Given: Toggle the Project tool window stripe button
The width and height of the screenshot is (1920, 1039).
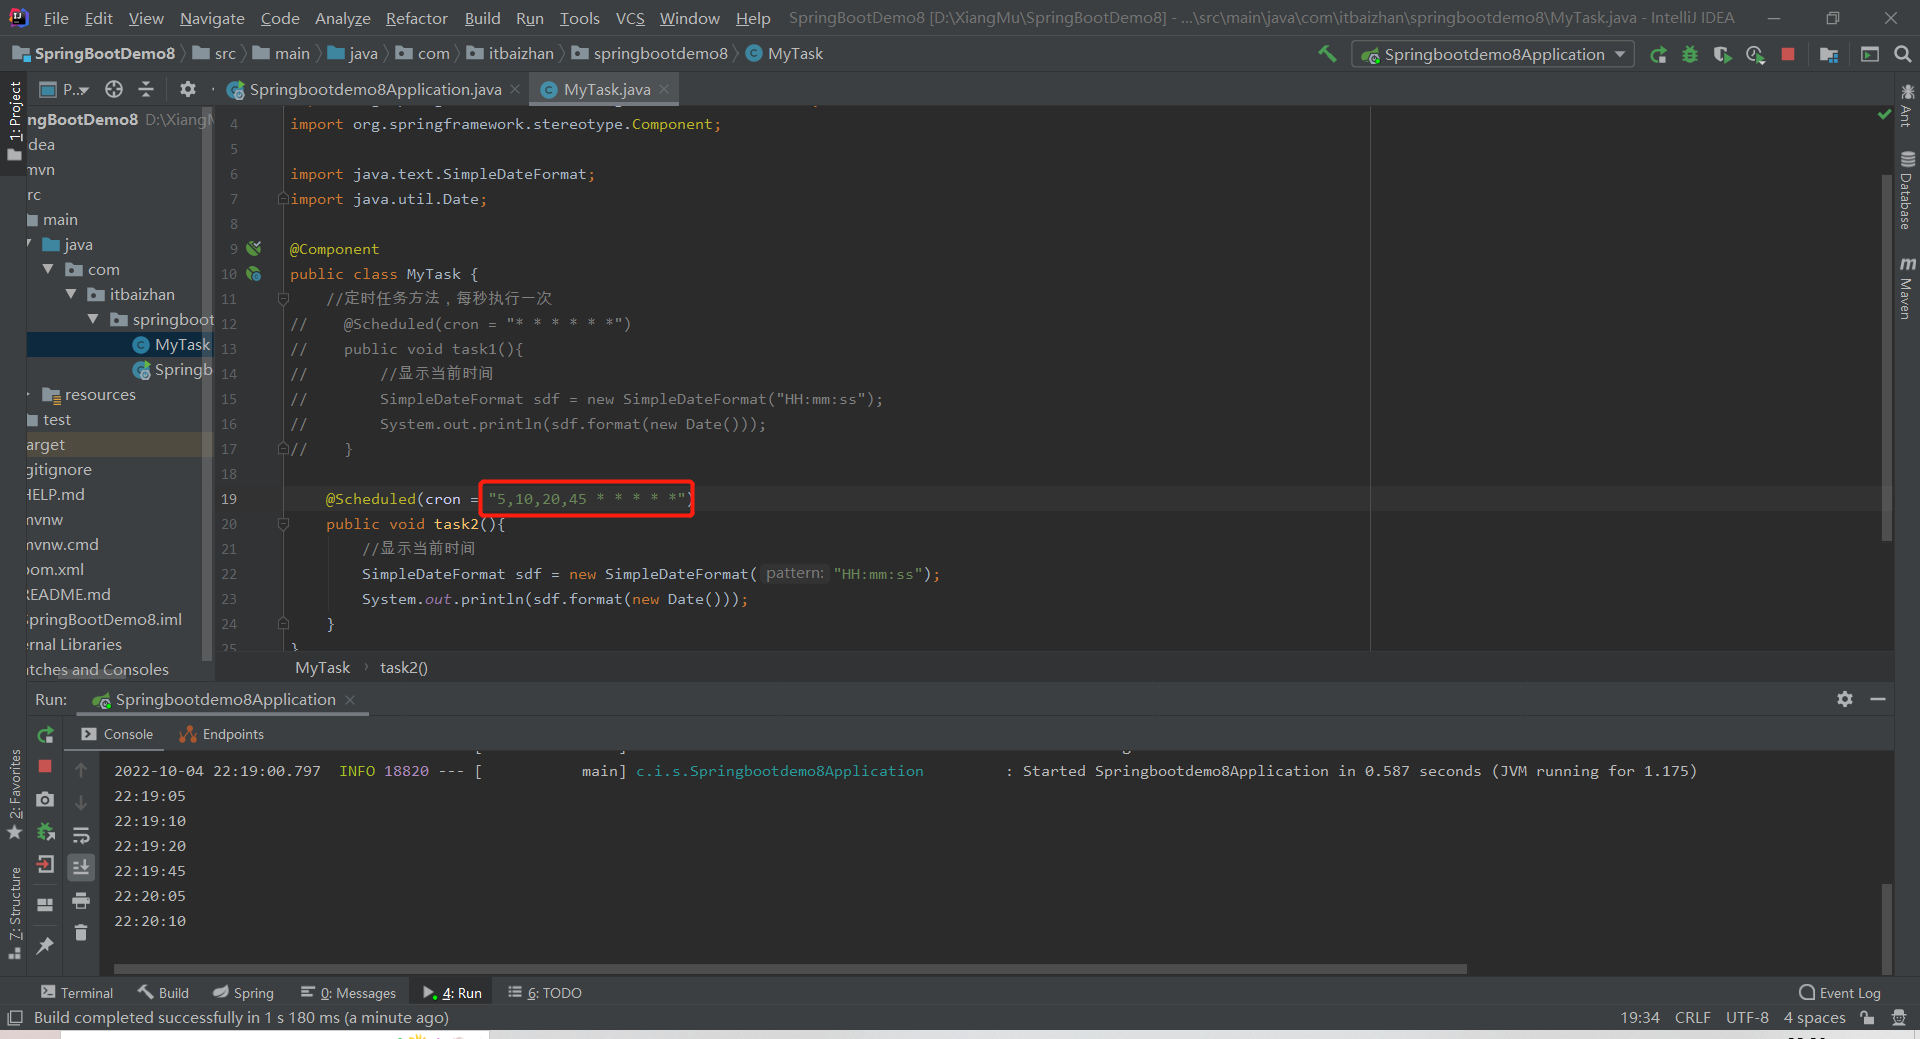Looking at the screenshot, I should [x=14, y=120].
